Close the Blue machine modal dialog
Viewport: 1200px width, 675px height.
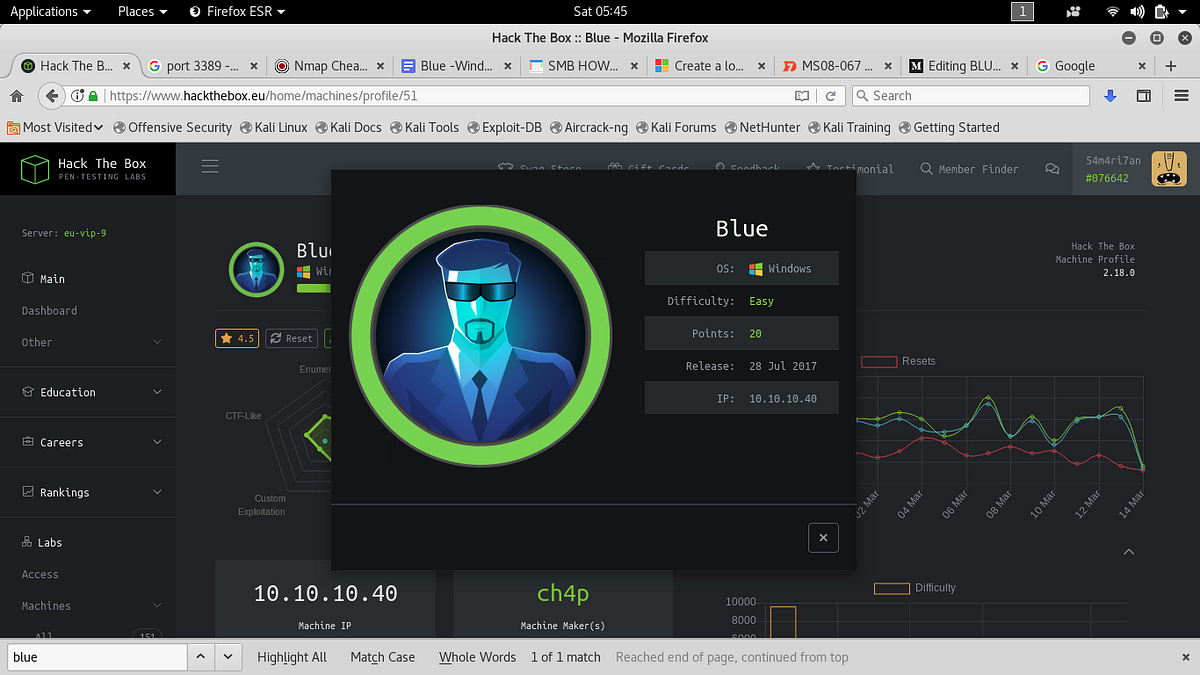tap(823, 537)
